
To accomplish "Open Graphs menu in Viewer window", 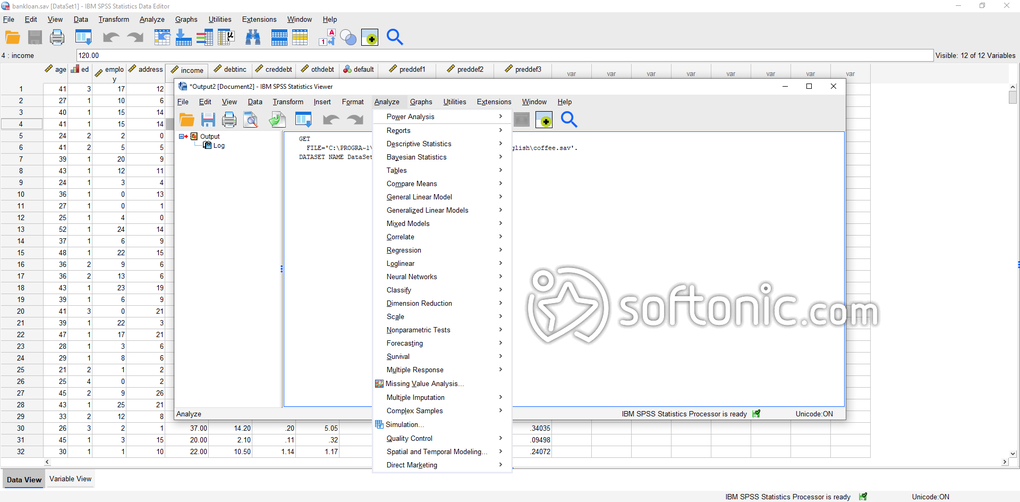I will [421, 102].
